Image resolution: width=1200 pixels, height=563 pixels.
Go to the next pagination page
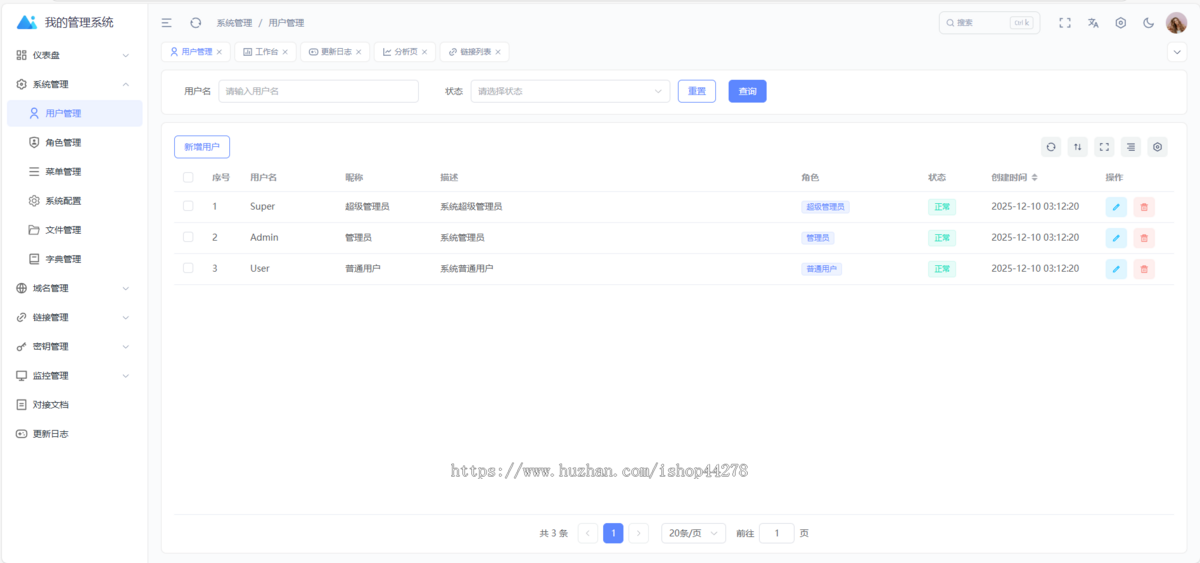639,533
